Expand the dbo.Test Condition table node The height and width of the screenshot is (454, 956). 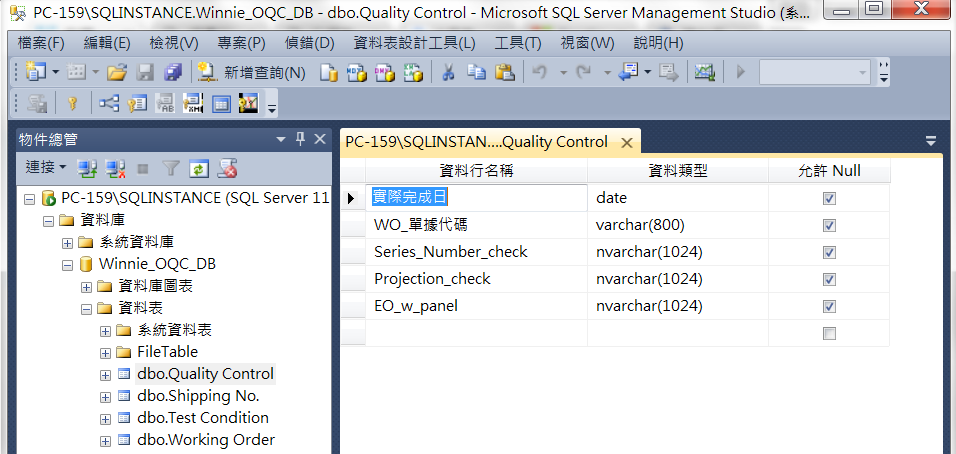point(105,419)
